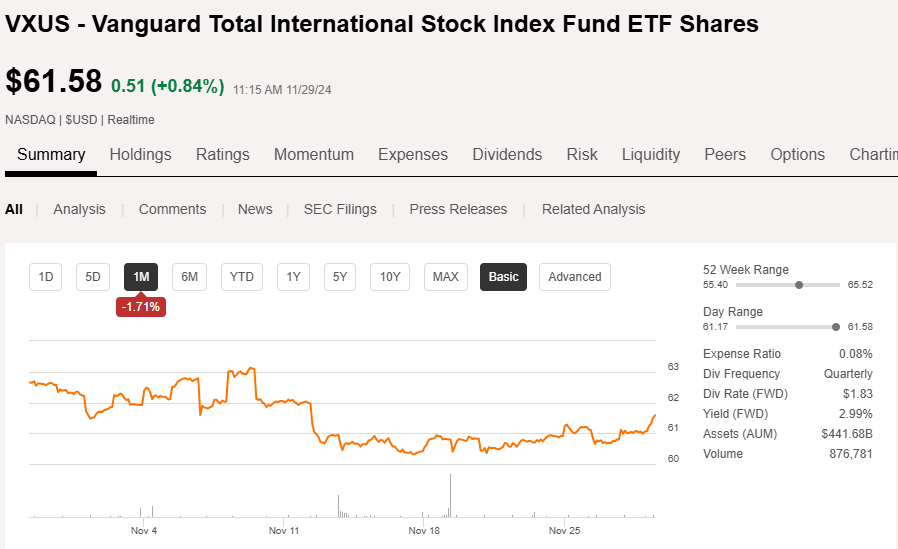Select the 10Y chart range
This screenshot has width=898, height=549.
[390, 277]
